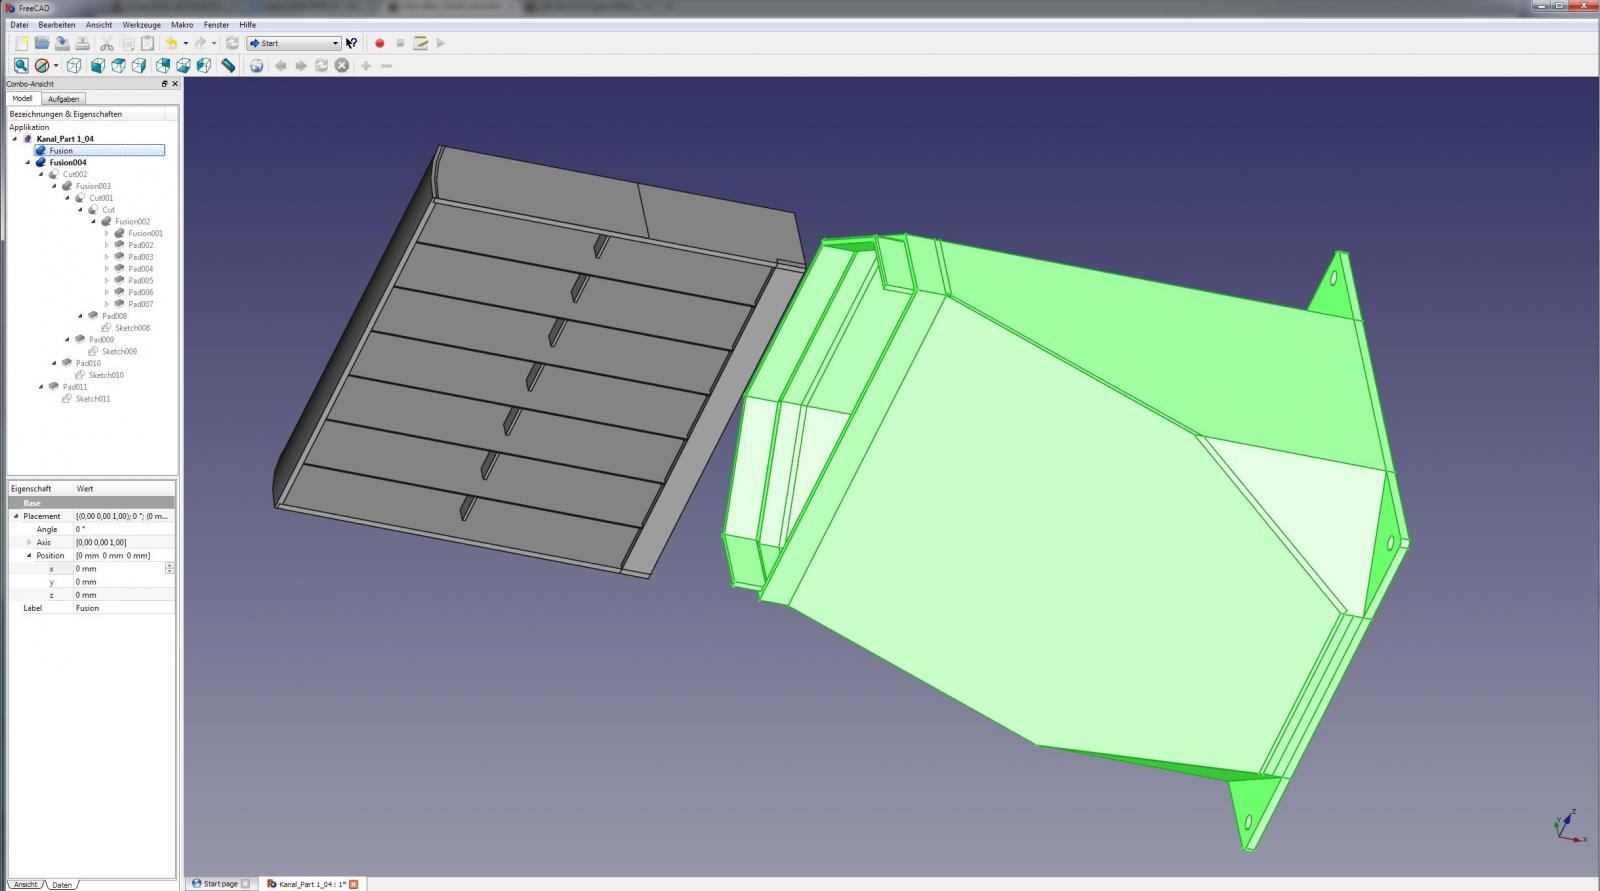The image size is (1600, 891).
Task: Select the Ansicht properties tab
Action: 25,885
